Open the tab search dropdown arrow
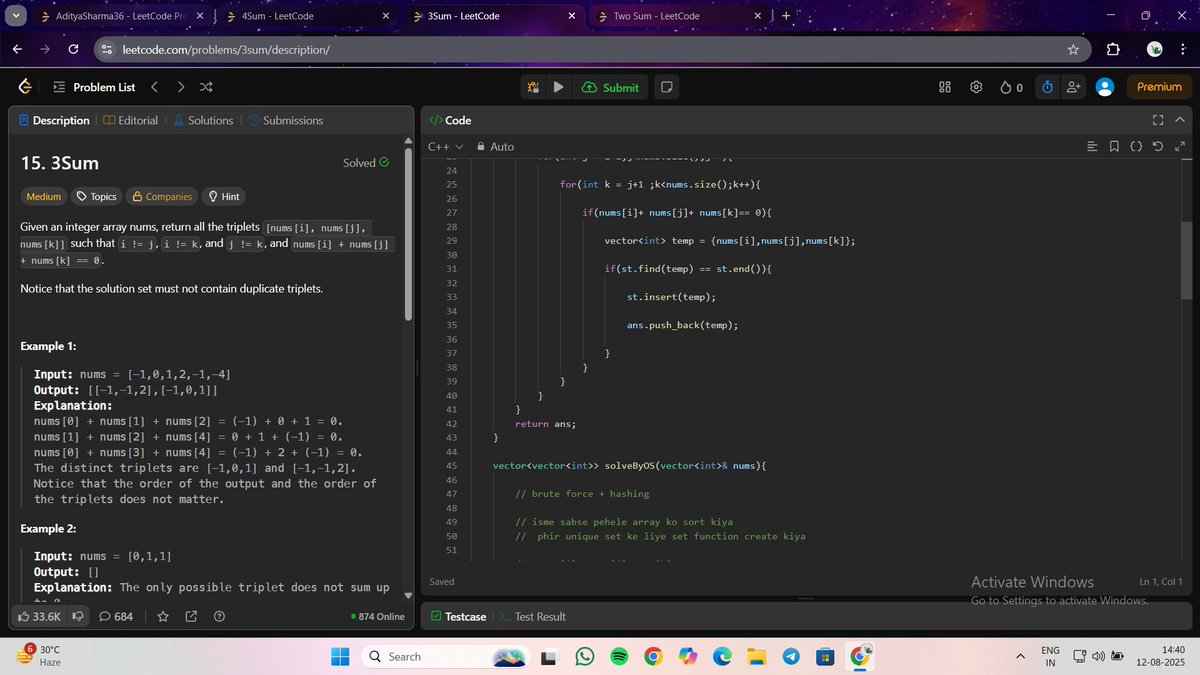This screenshot has width=1200, height=675. pos(15,16)
